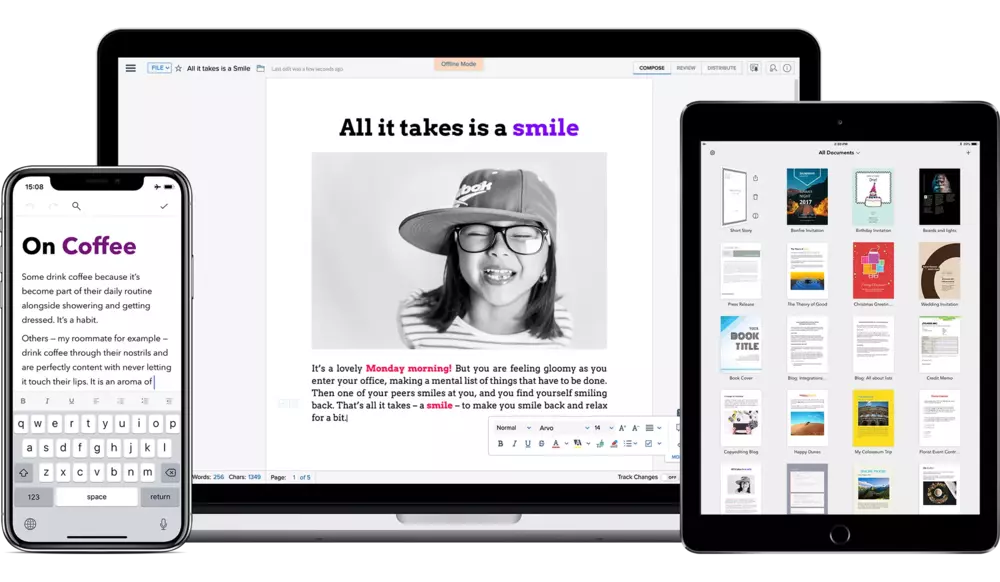
Task: Open the Birthday Invitation thumbnail on the tablet
Action: 873,197
